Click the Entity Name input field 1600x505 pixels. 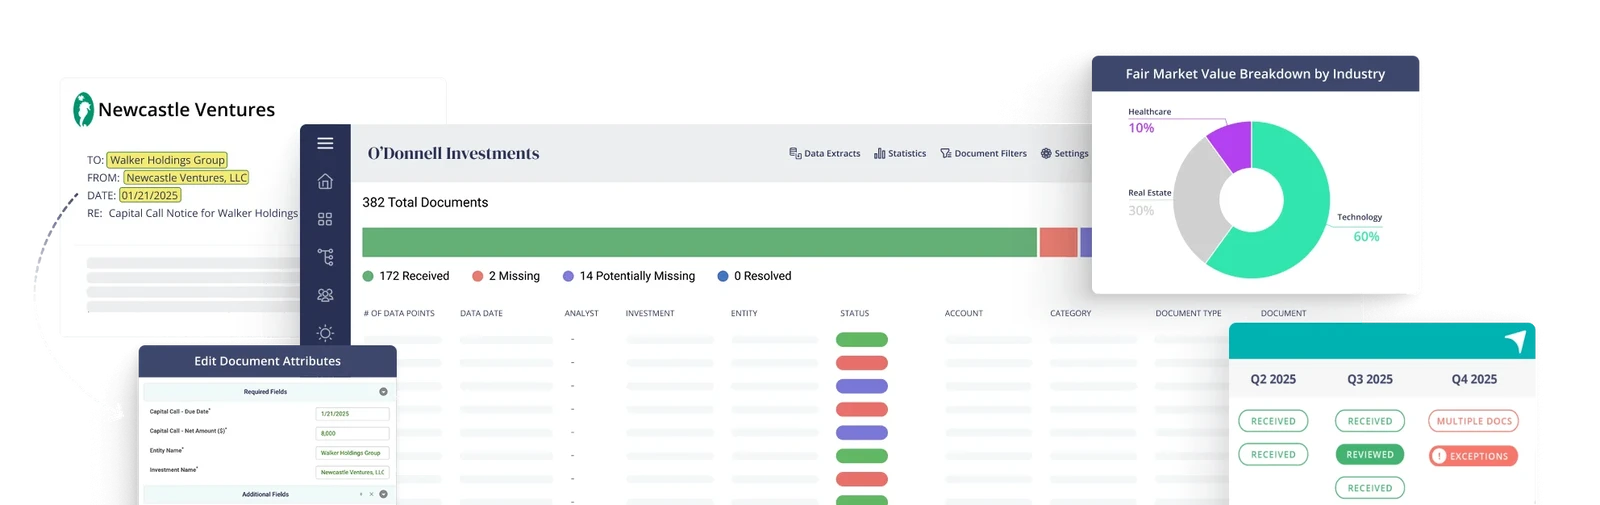(x=352, y=453)
